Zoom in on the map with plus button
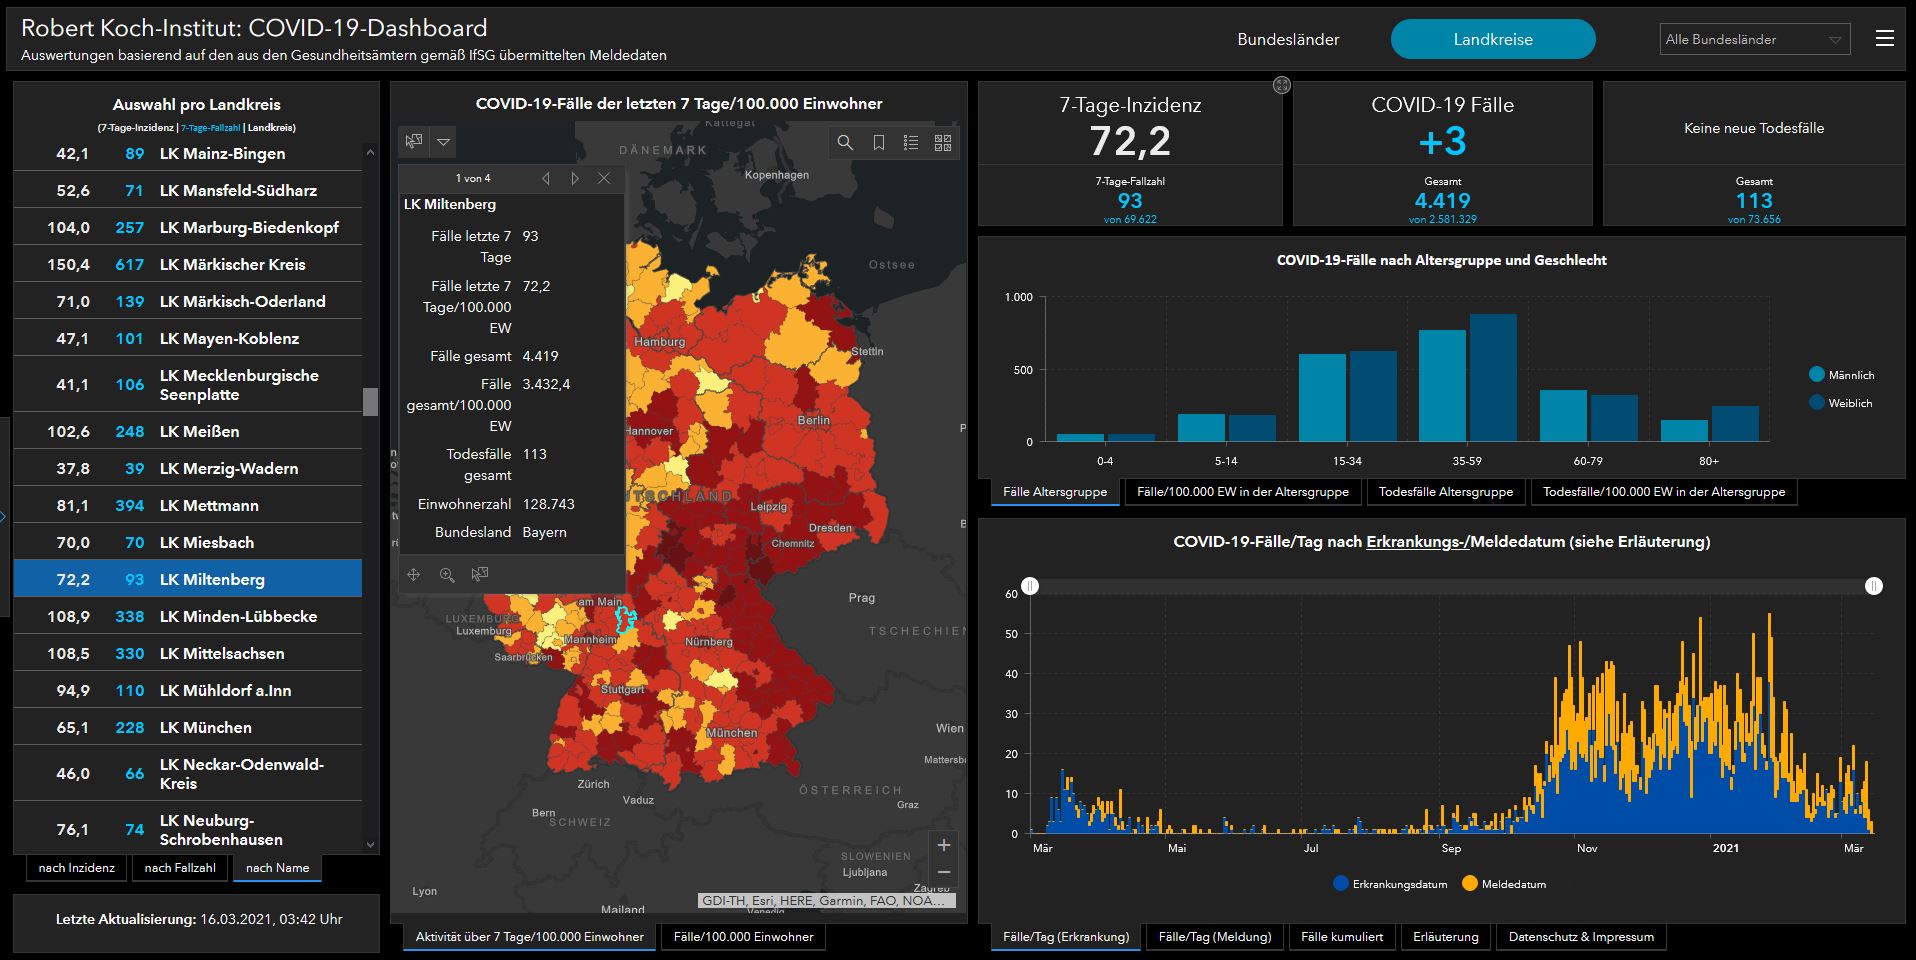Image resolution: width=1916 pixels, height=960 pixels. pos(943,845)
